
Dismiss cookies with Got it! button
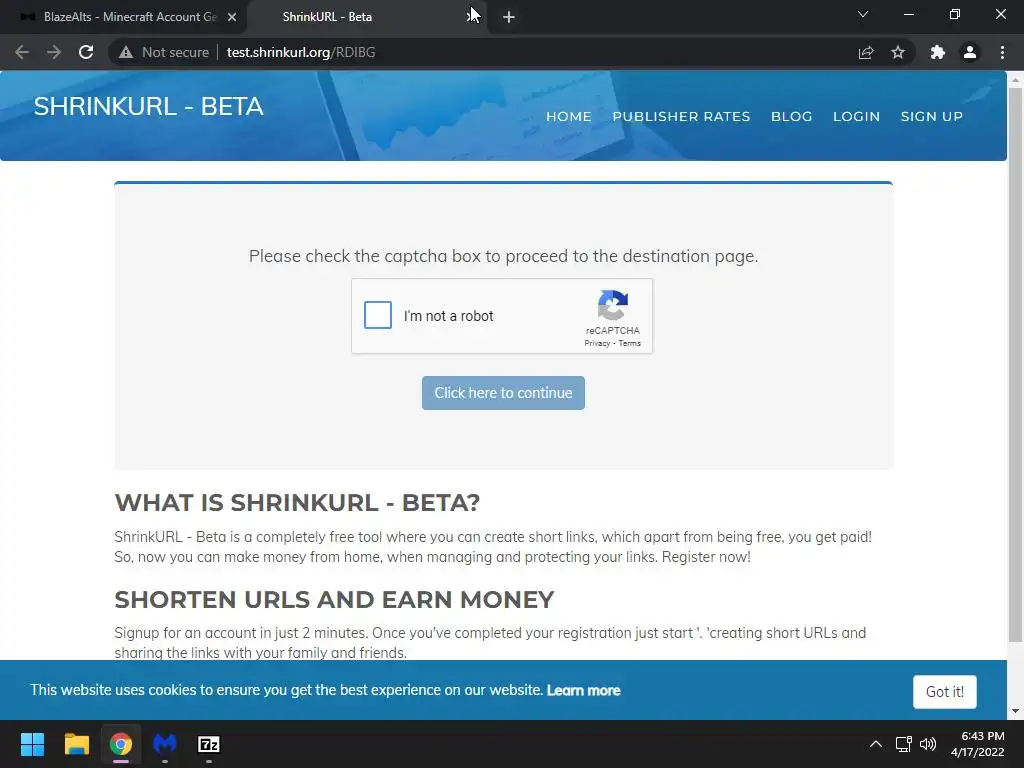(944, 692)
